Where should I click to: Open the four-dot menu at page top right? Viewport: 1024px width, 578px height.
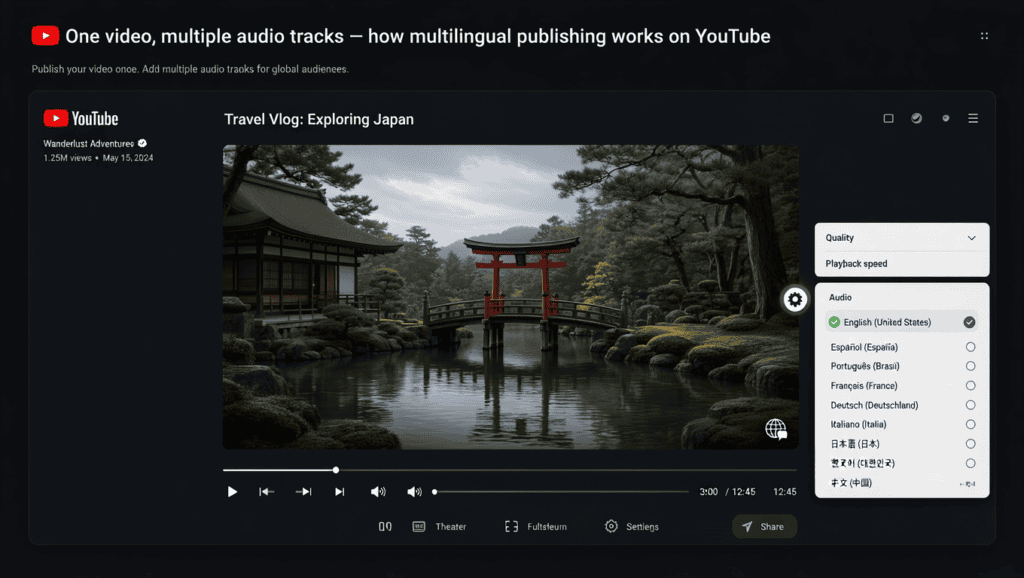tap(984, 36)
